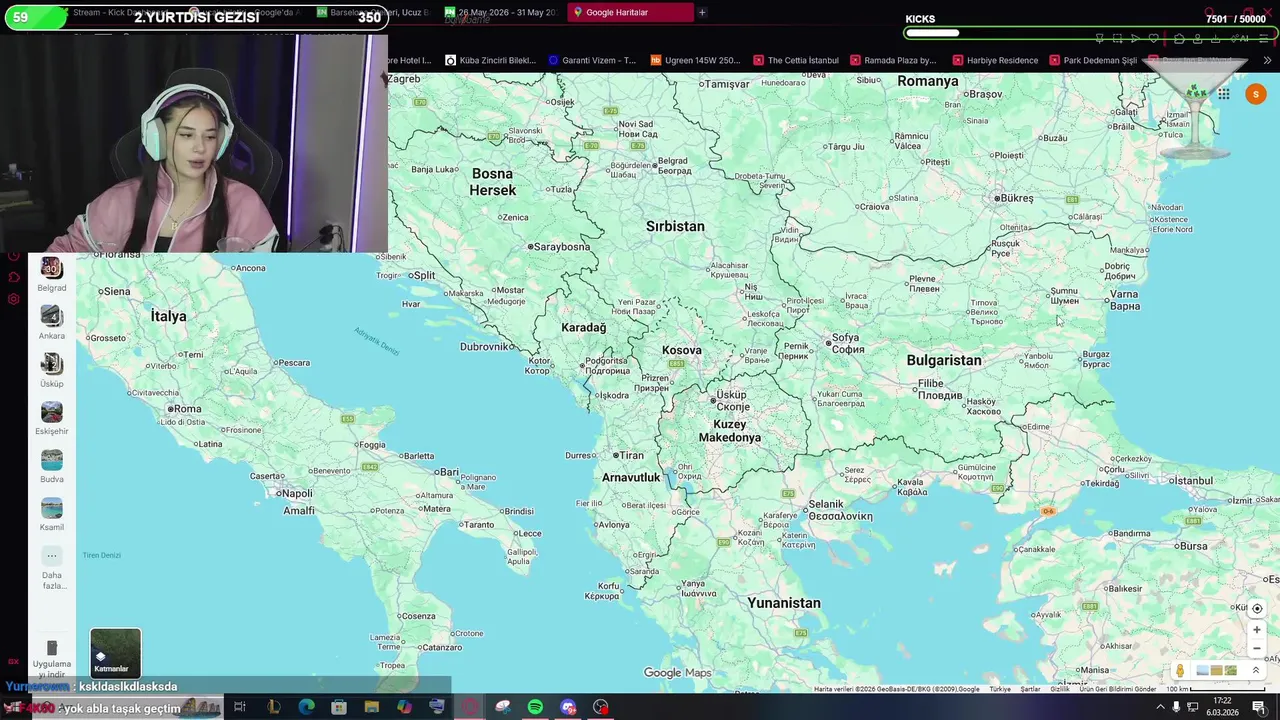This screenshot has height=720, width=1280.
Task: Open Opera AI assistant icon
Action: pos(1240,38)
